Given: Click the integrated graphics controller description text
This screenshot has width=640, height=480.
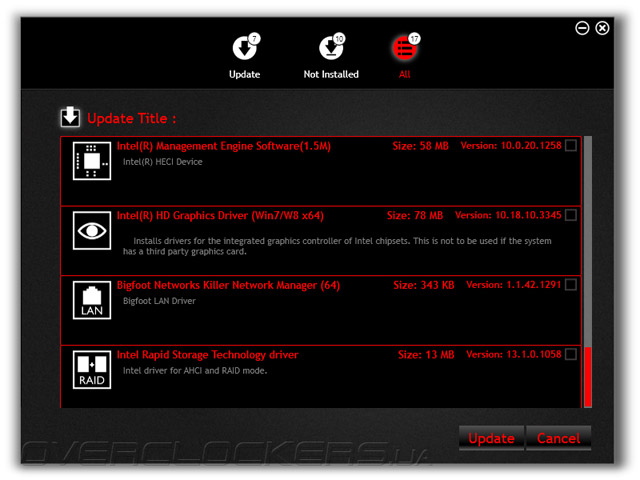Looking at the screenshot, I should (337, 246).
